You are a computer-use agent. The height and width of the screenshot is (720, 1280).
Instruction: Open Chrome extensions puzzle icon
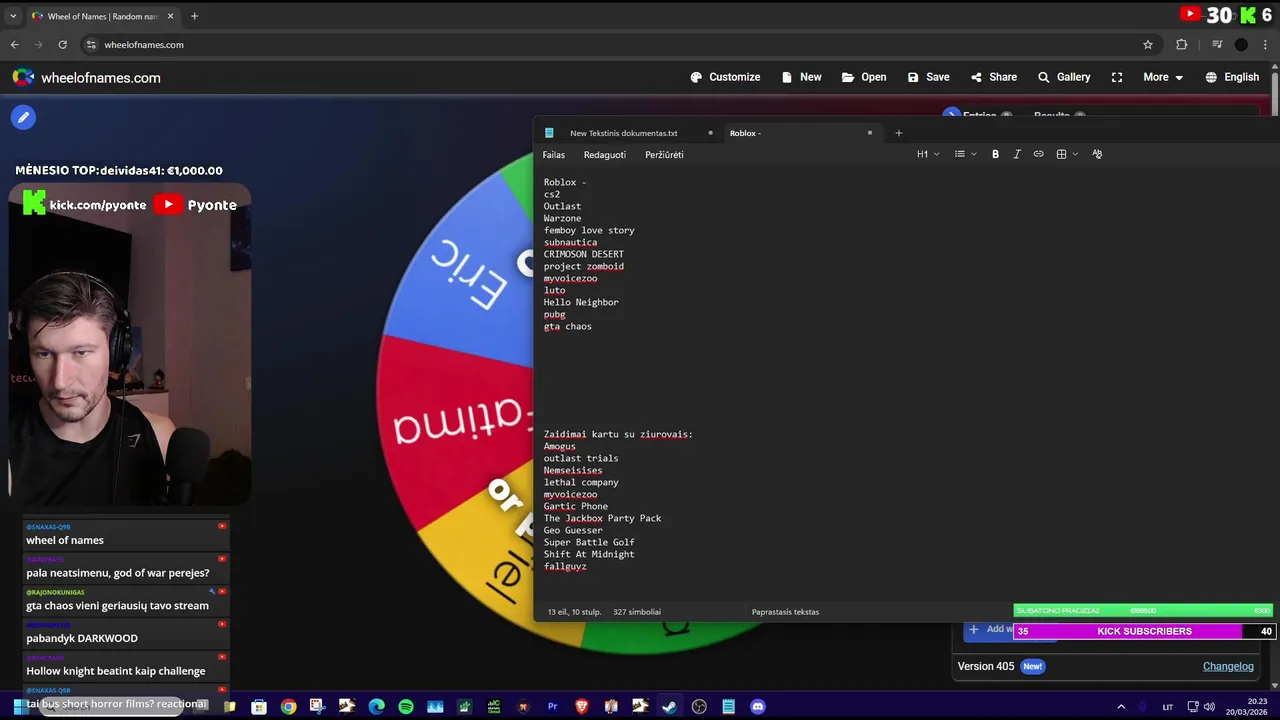(x=1181, y=44)
